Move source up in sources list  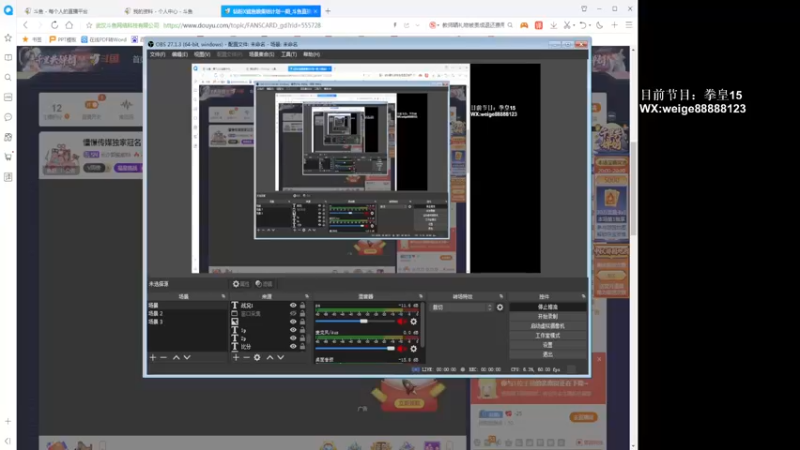270,358
